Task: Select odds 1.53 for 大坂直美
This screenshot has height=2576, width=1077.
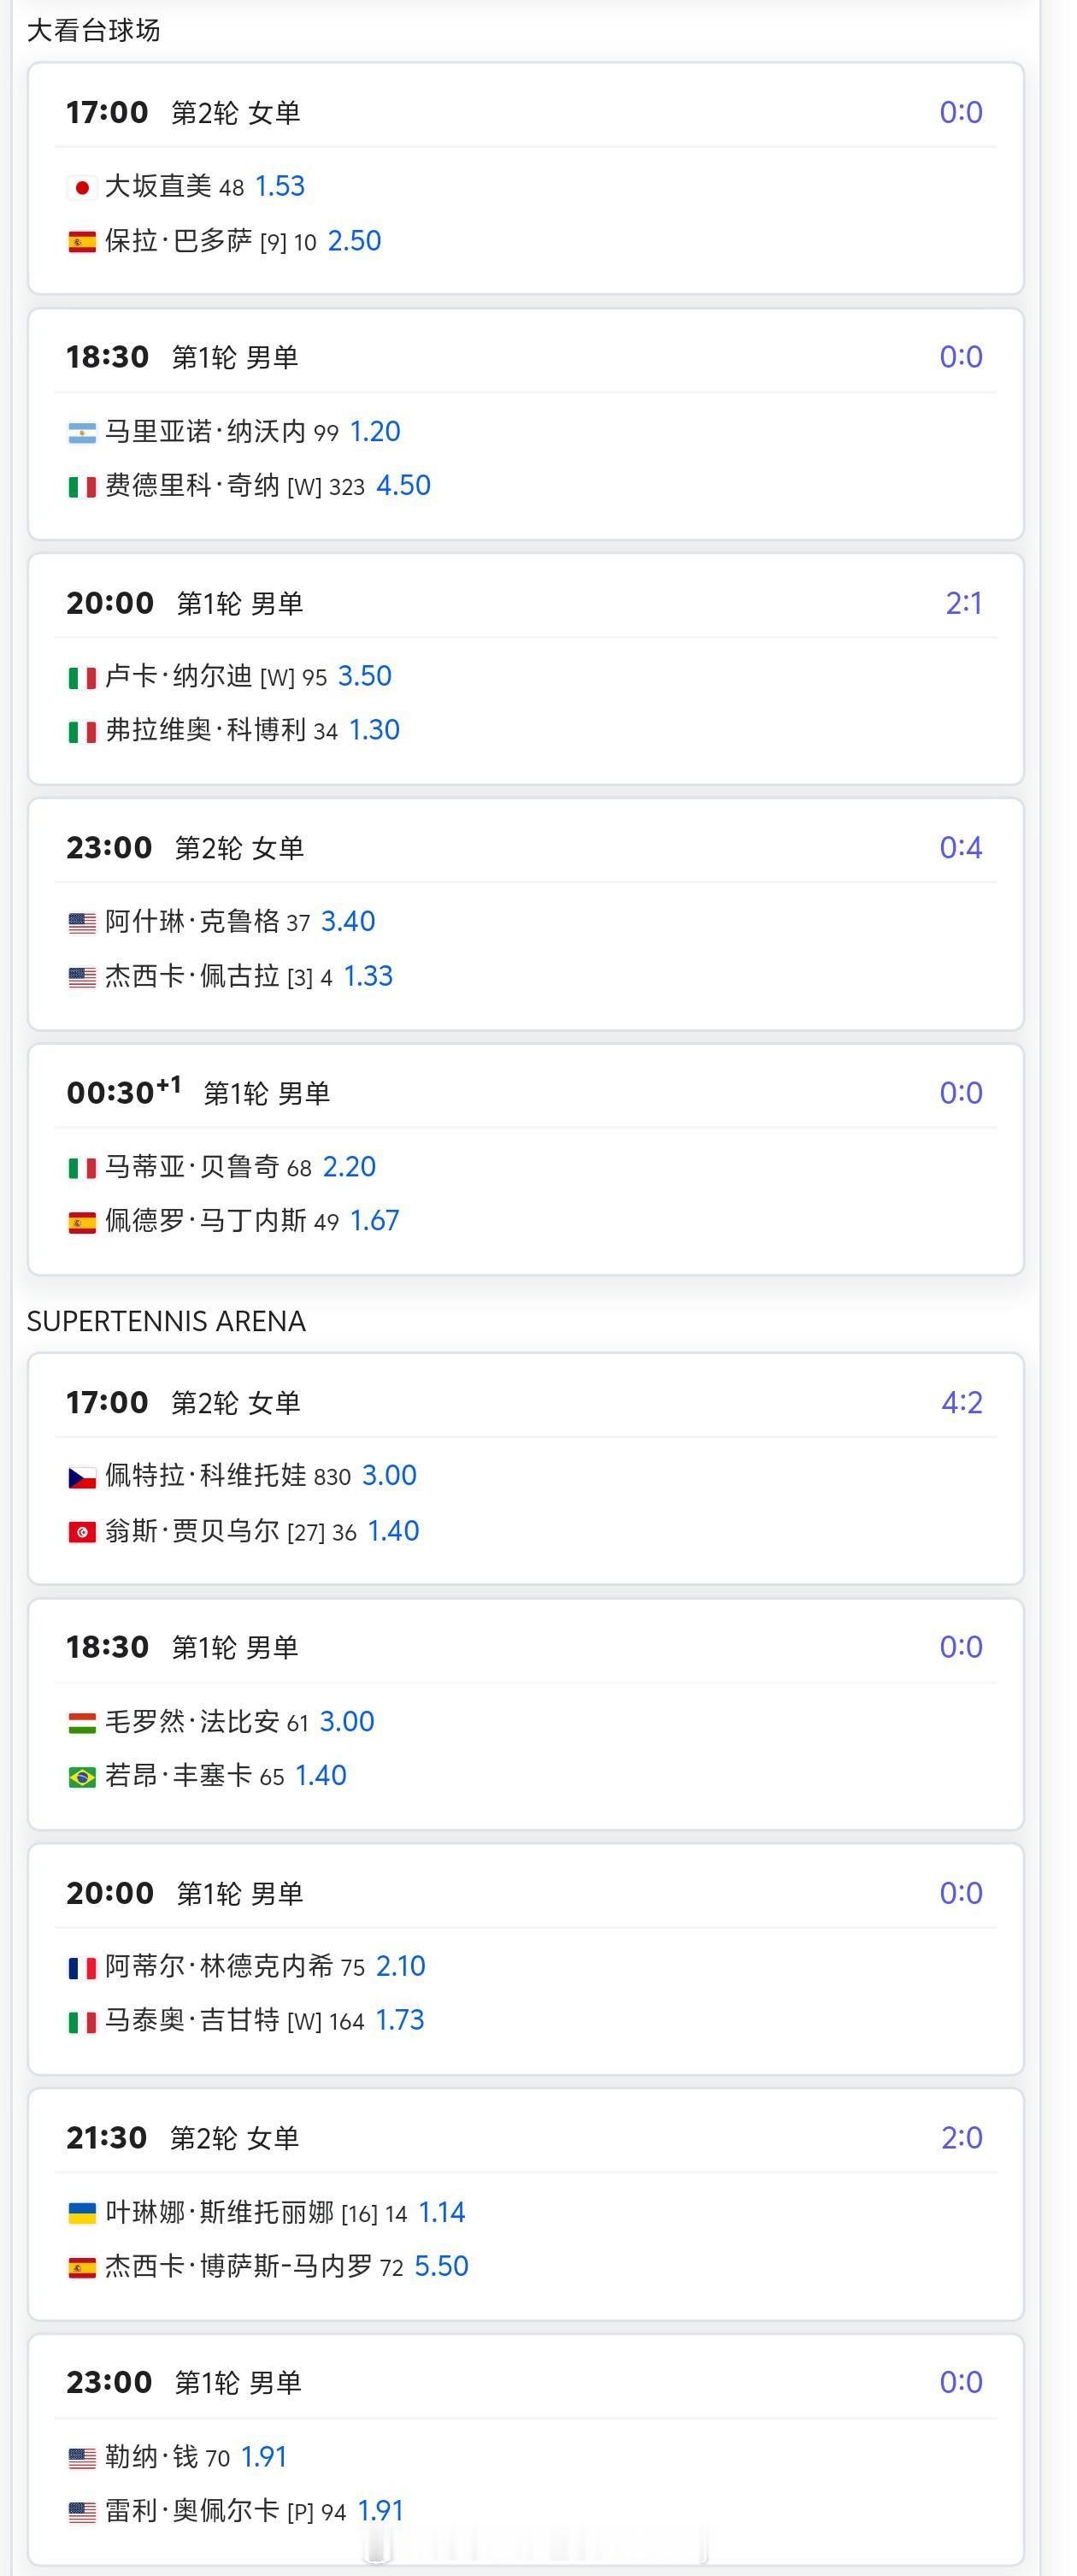Action: (280, 186)
